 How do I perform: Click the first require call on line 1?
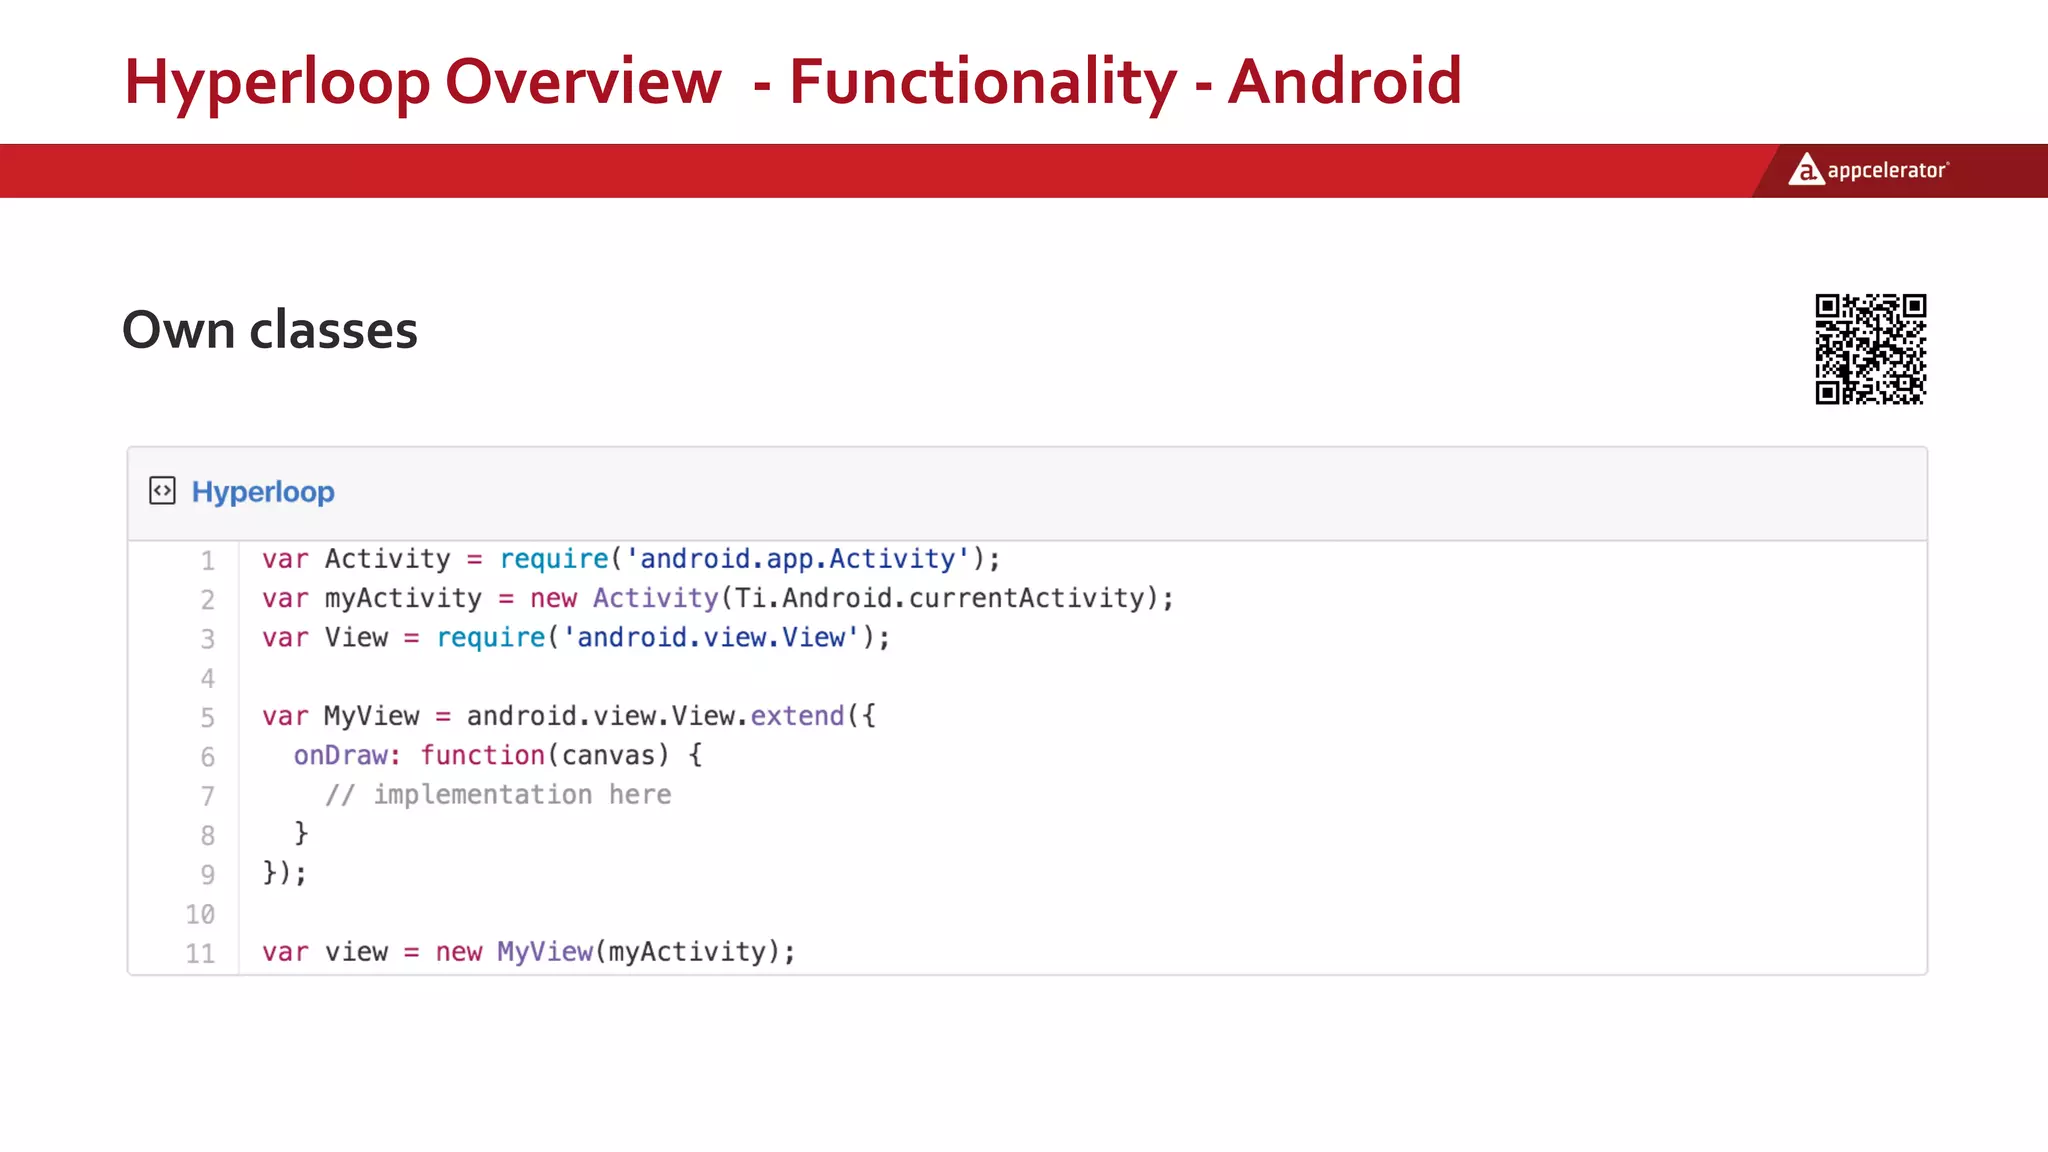click(553, 559)
